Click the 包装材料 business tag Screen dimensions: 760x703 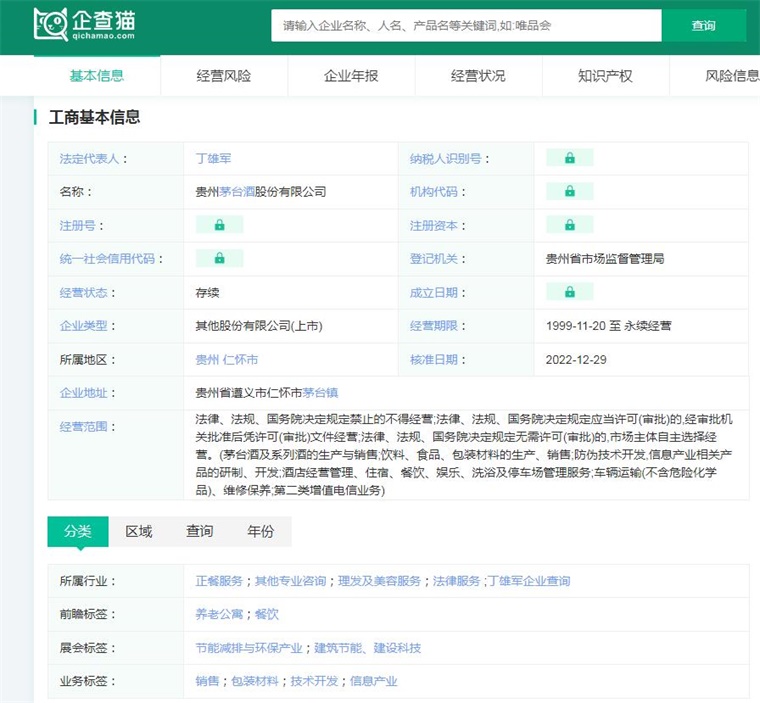[254, 681]
